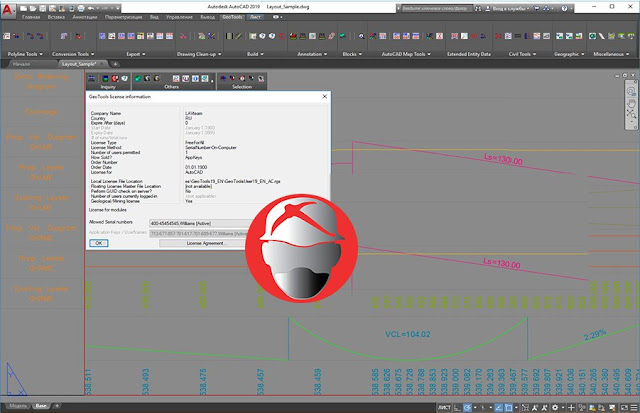Click the Undo arrow in Quick Access toolbar

91,8
